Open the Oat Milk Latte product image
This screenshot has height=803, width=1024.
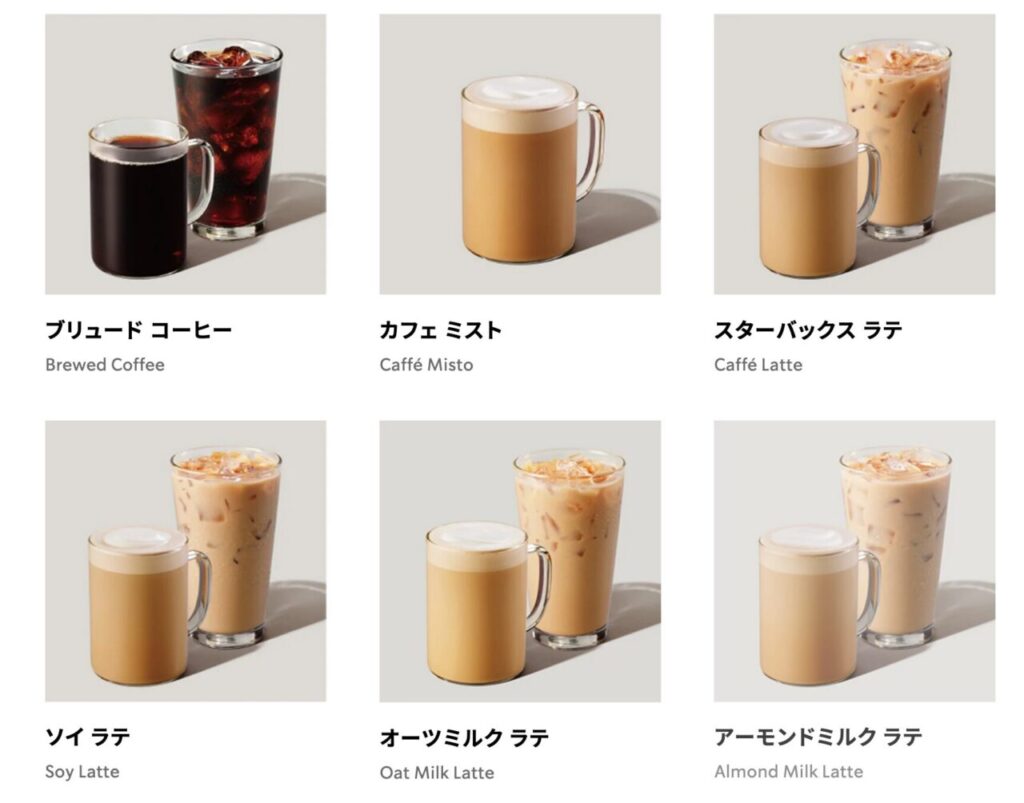click(520, 561)
